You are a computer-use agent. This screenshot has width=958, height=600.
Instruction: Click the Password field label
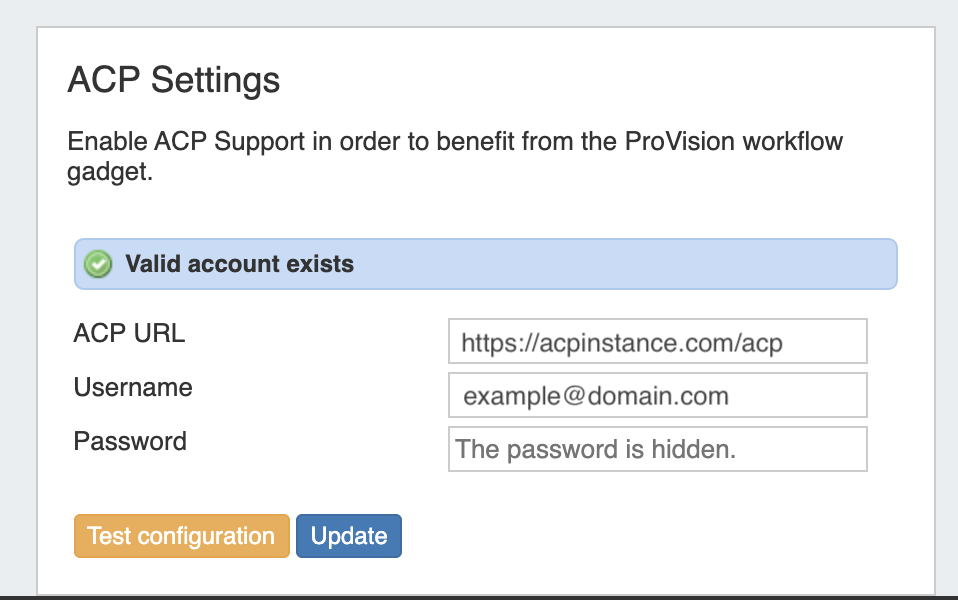pyautogui.click(x=130, y=441)
